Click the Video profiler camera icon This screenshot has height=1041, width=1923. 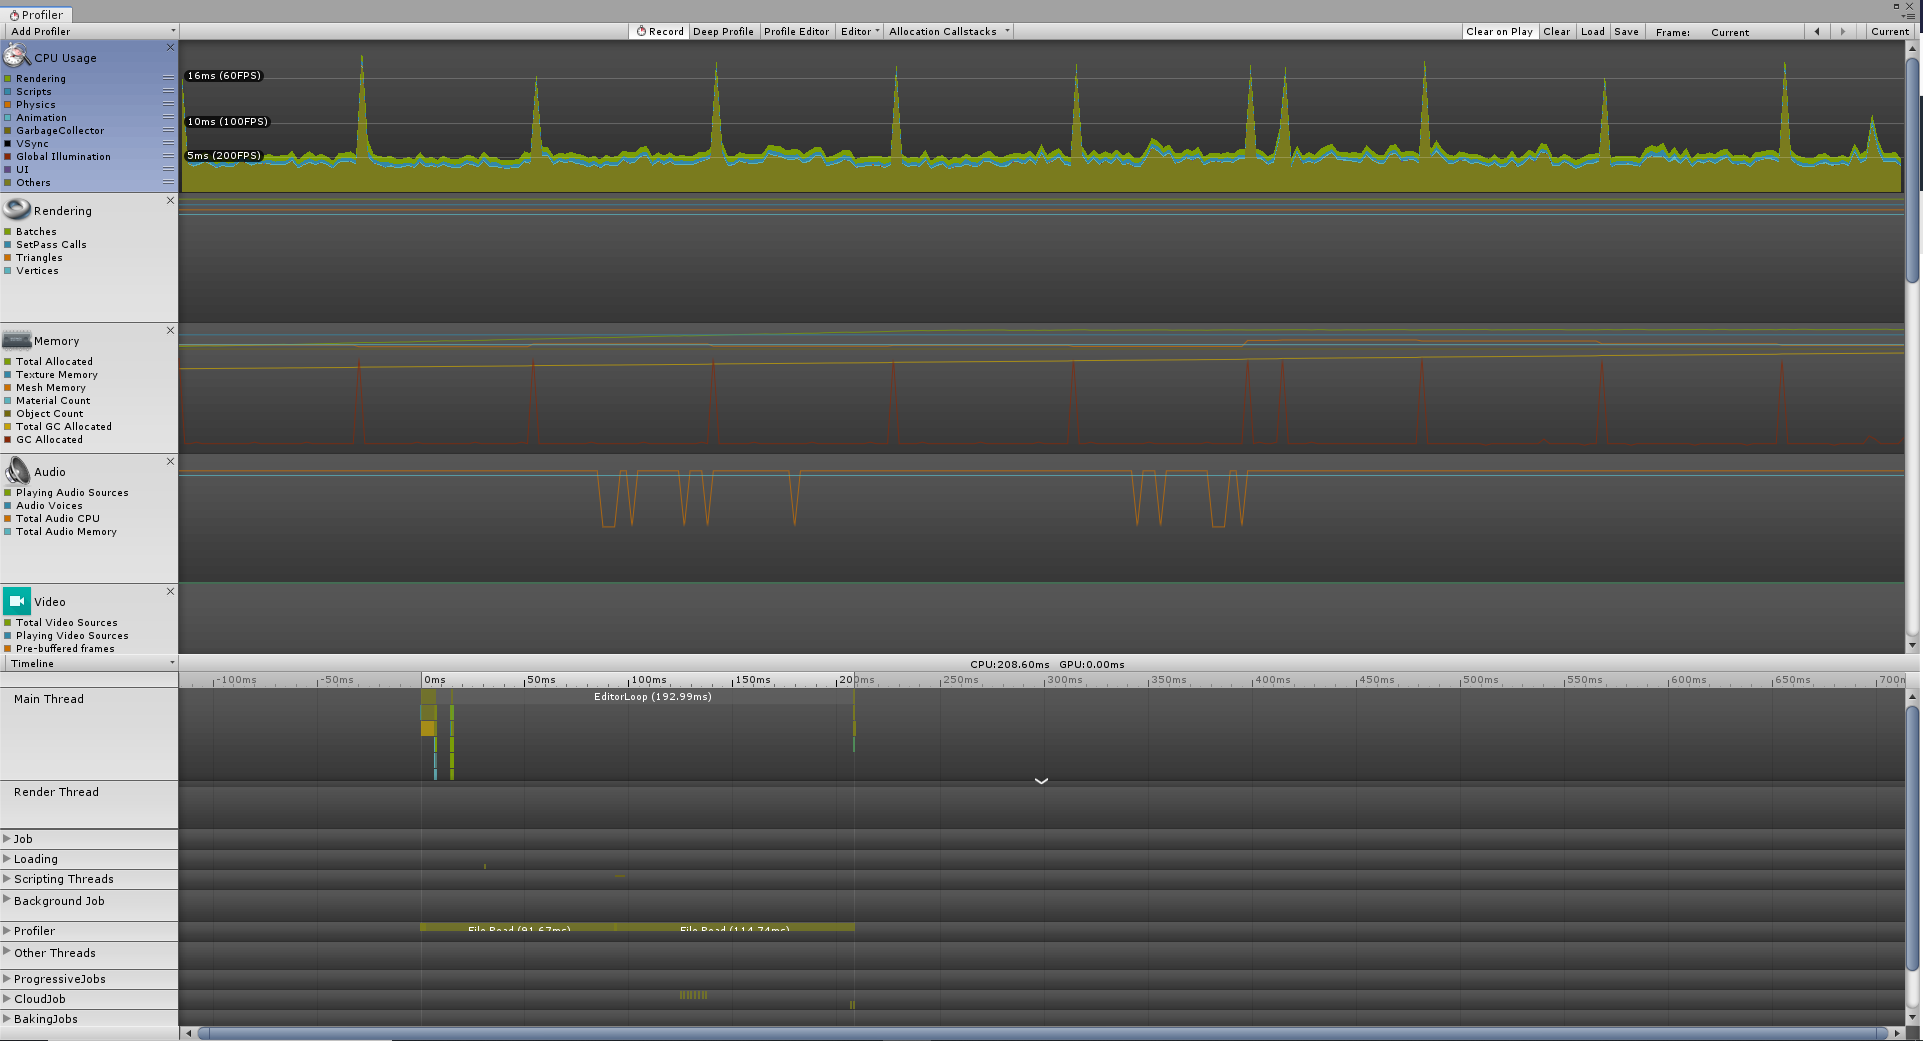tap(17, 601)
